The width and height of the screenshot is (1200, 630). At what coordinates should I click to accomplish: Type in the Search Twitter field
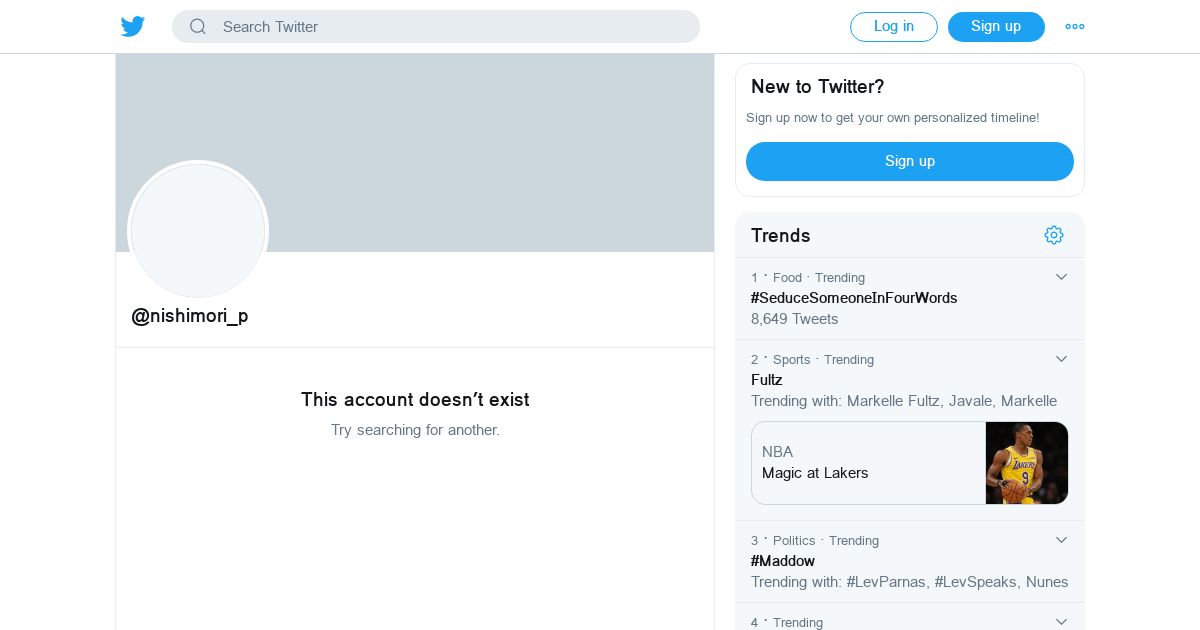[x=450, y=27]
